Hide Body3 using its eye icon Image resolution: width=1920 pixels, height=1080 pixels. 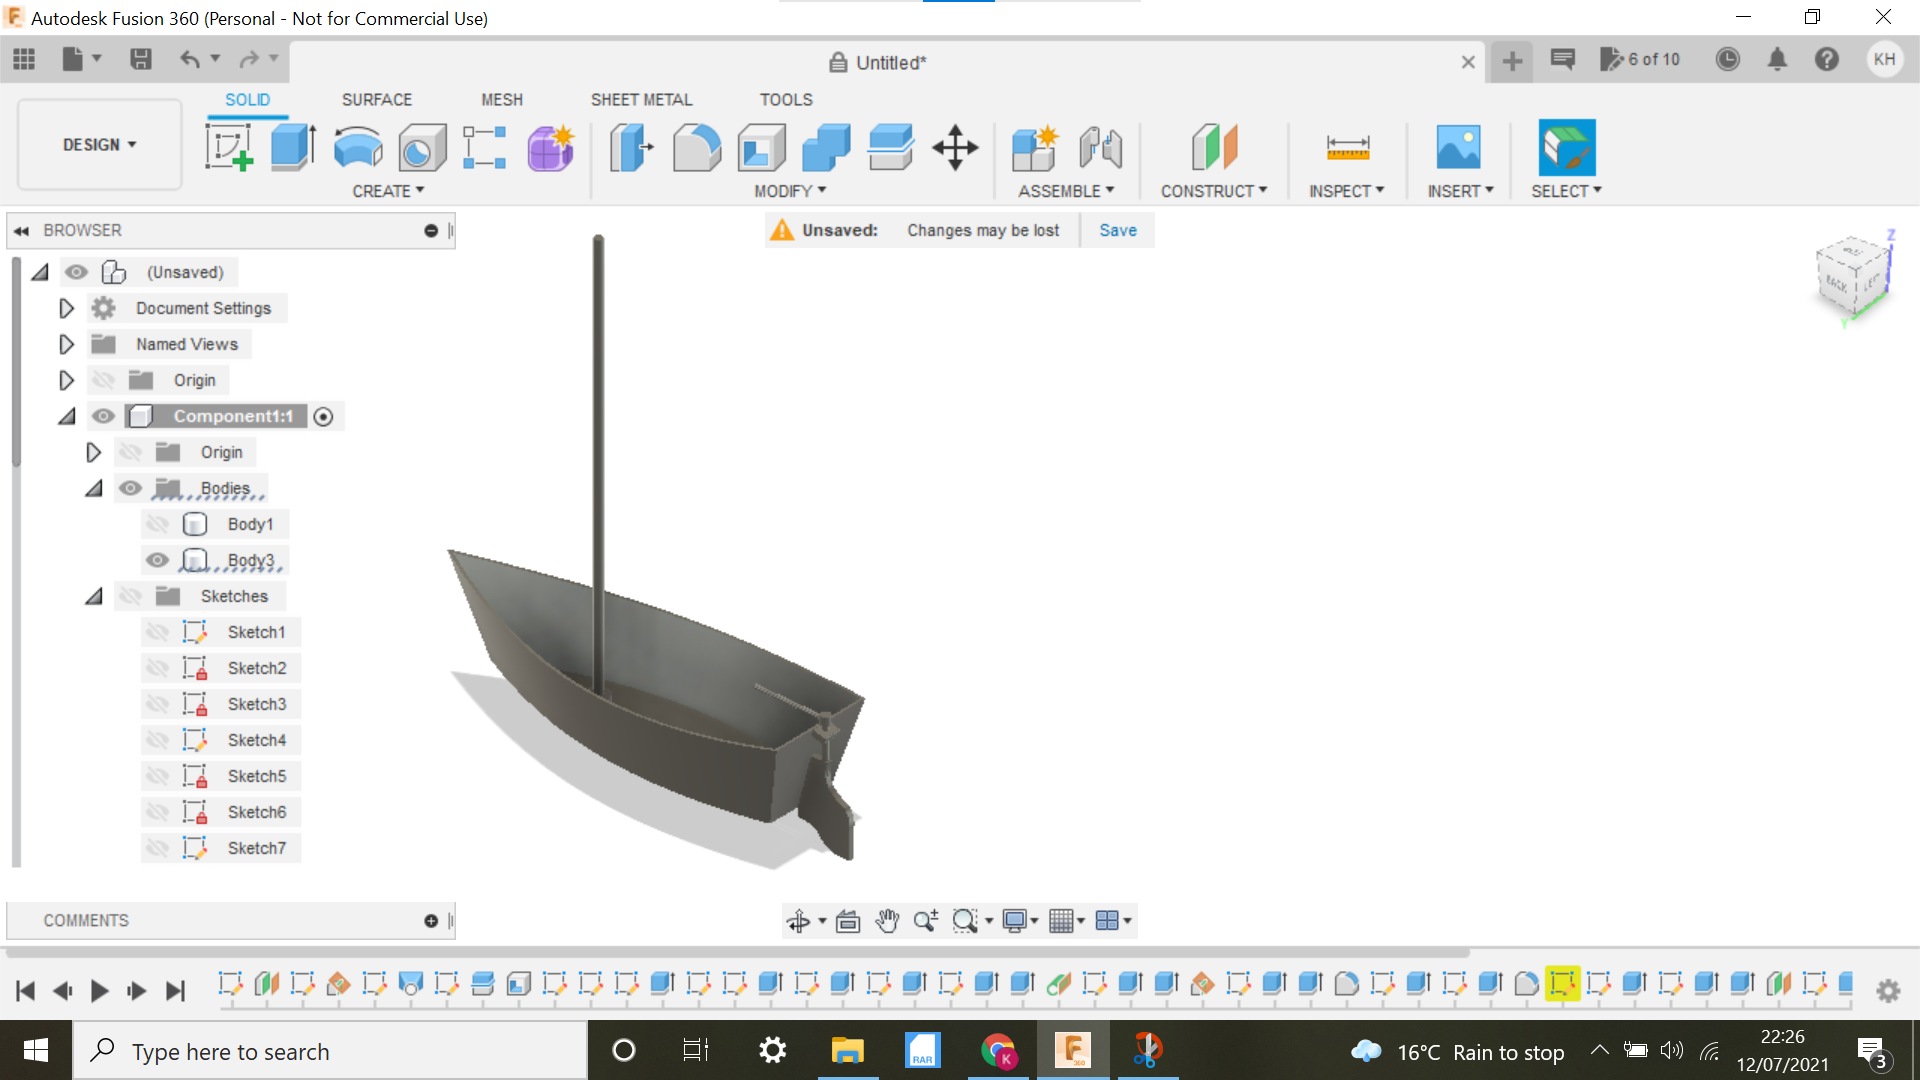[x=157, y=560]
